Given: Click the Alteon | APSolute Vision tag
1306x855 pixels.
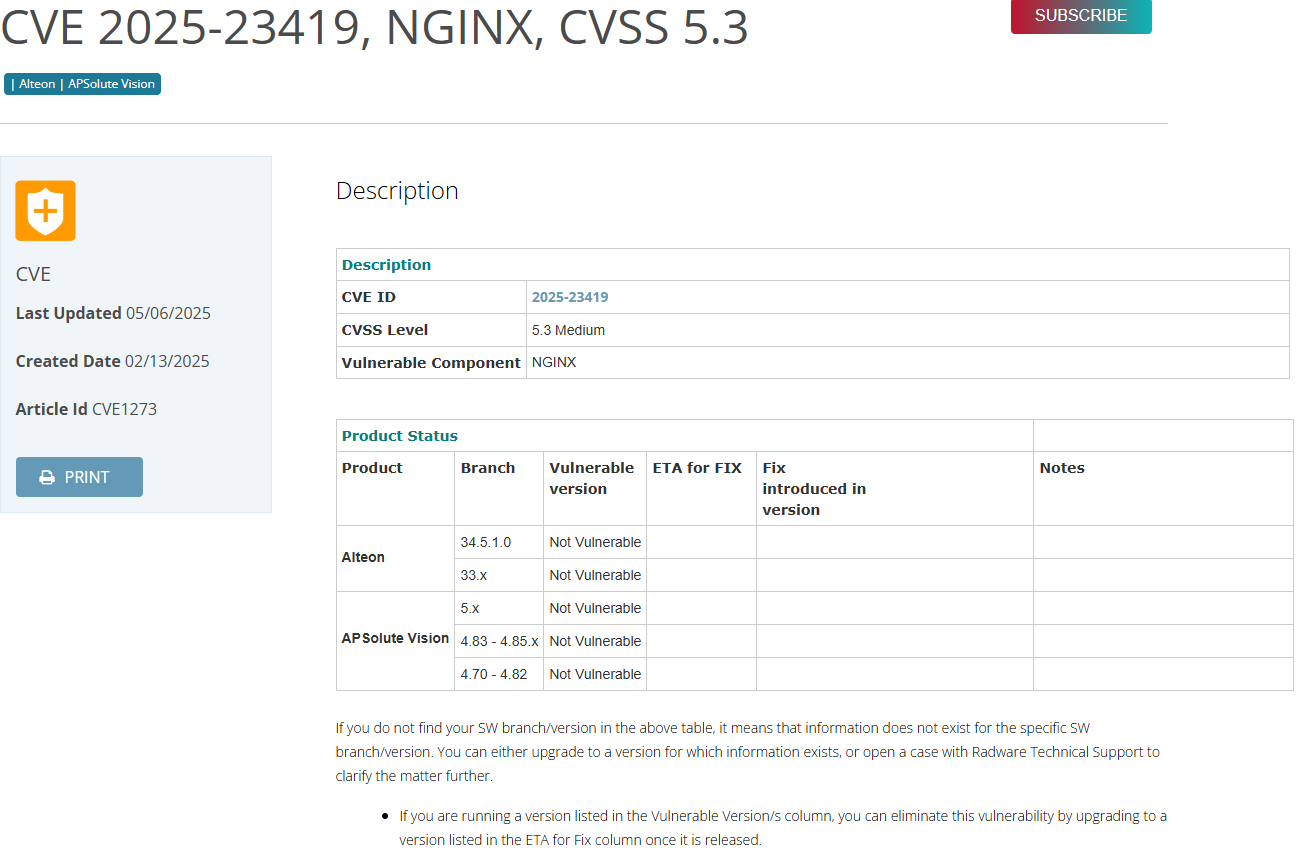Looking at the screenshot, I should (x=82, y=84).
